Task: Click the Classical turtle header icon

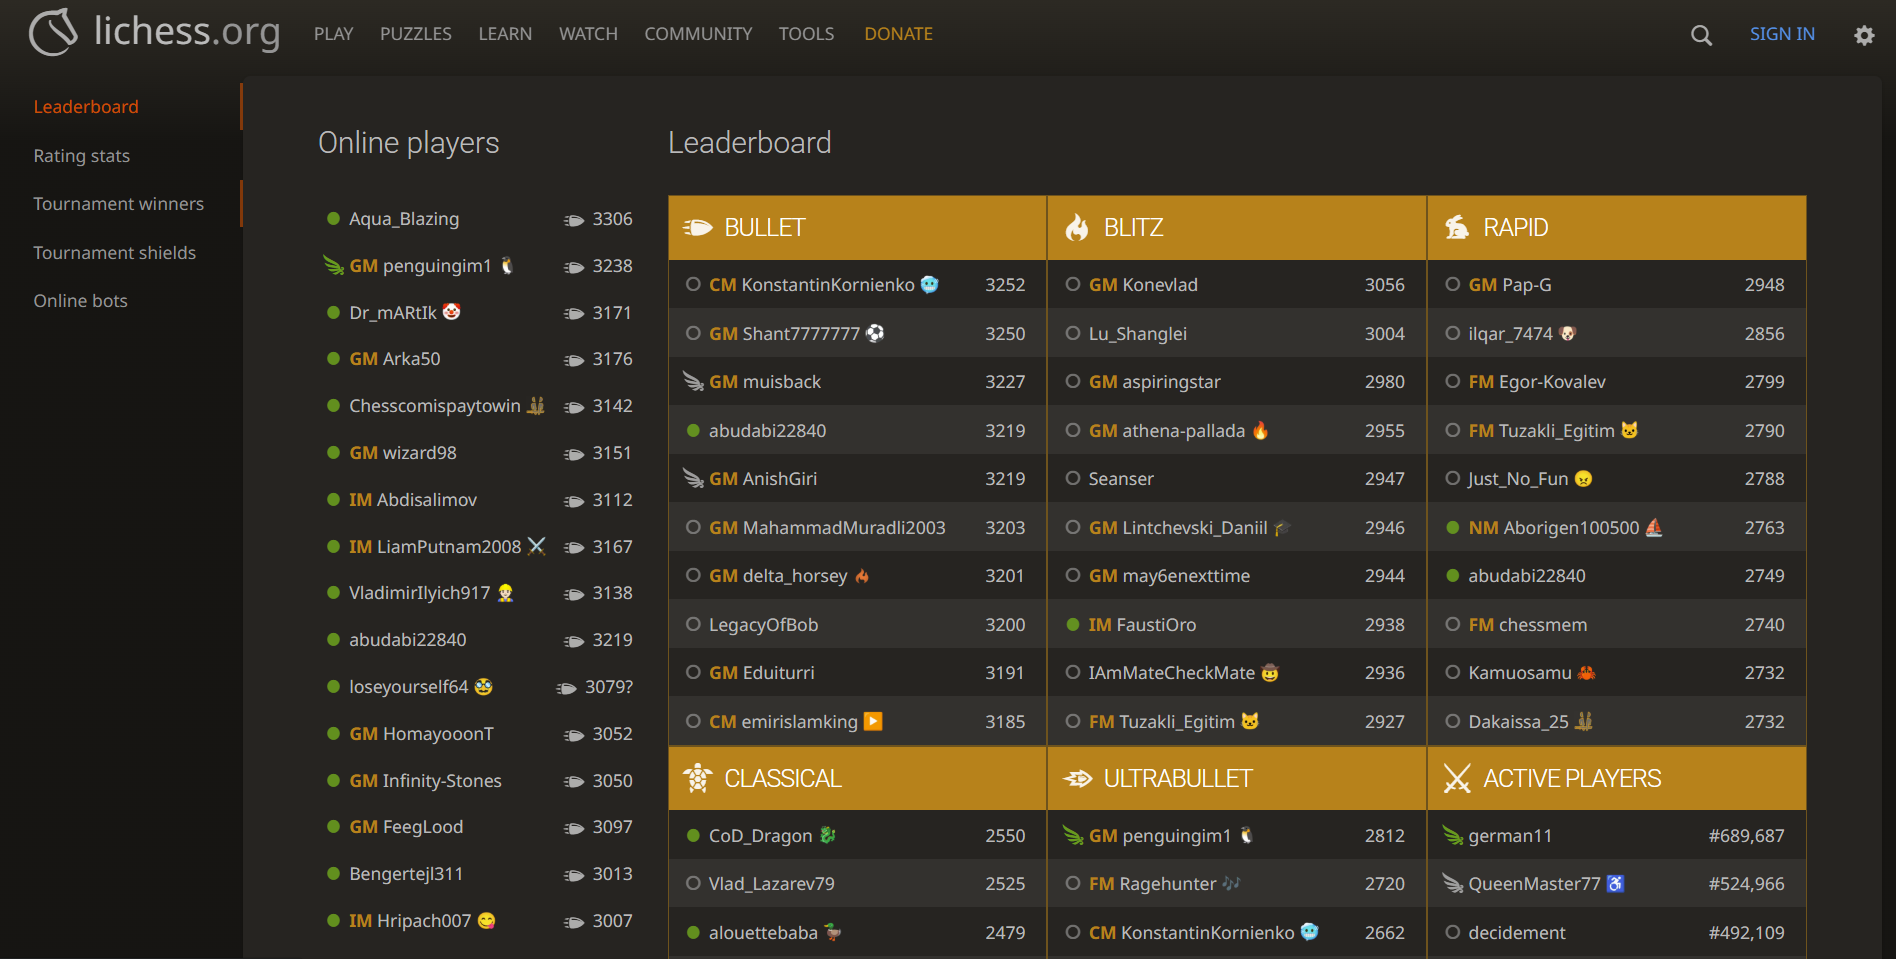Action: coord(697,778)
